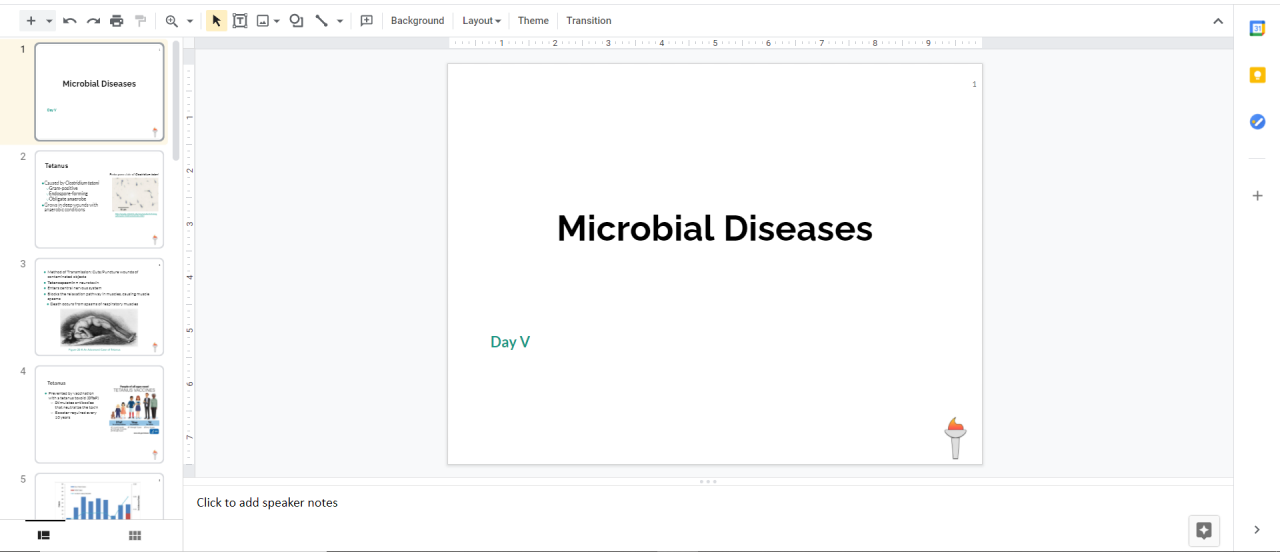The height and width of the screenshot is (552, 1280).
Task: Click the Redo arrow icon
Action: click(93, 21)
